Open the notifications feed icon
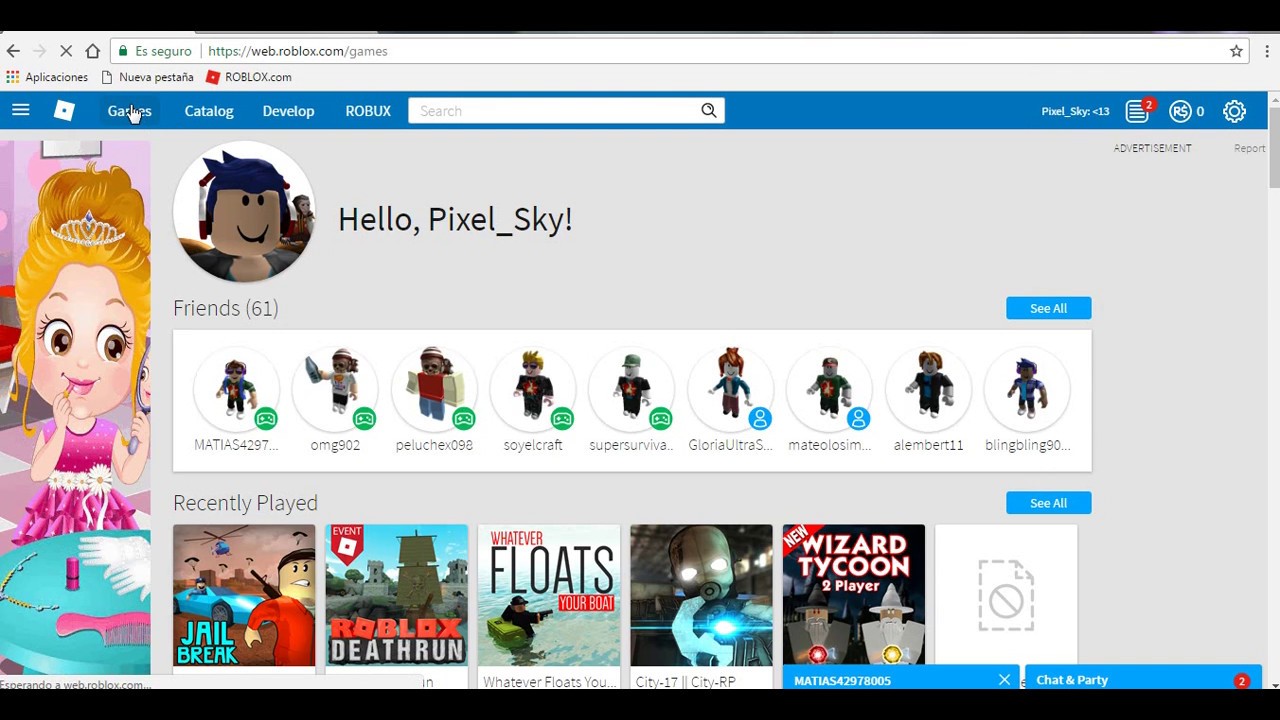This screenshot has width=1280, height=720. coord(1137,111)
